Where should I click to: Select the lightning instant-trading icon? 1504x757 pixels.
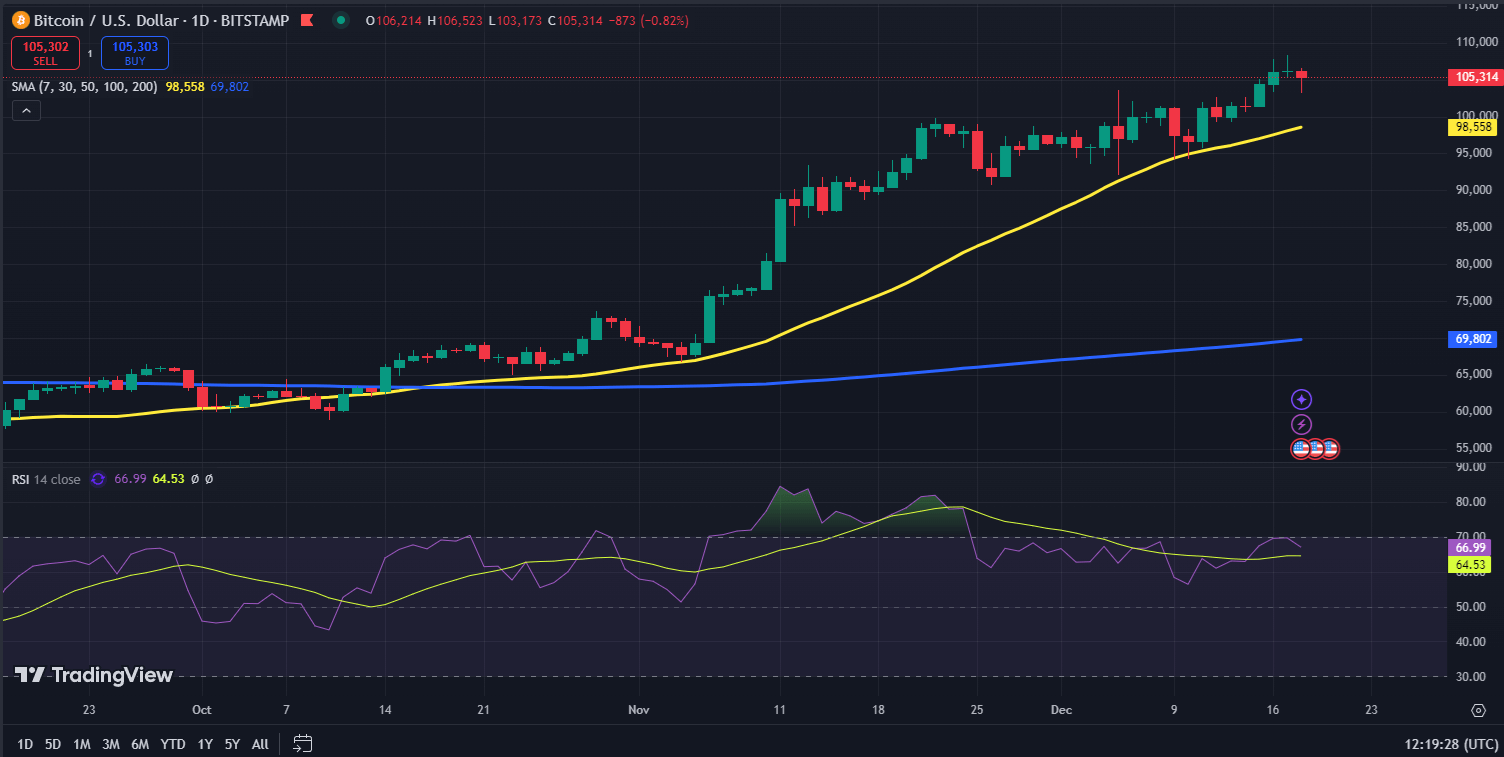click(1301, 424)
